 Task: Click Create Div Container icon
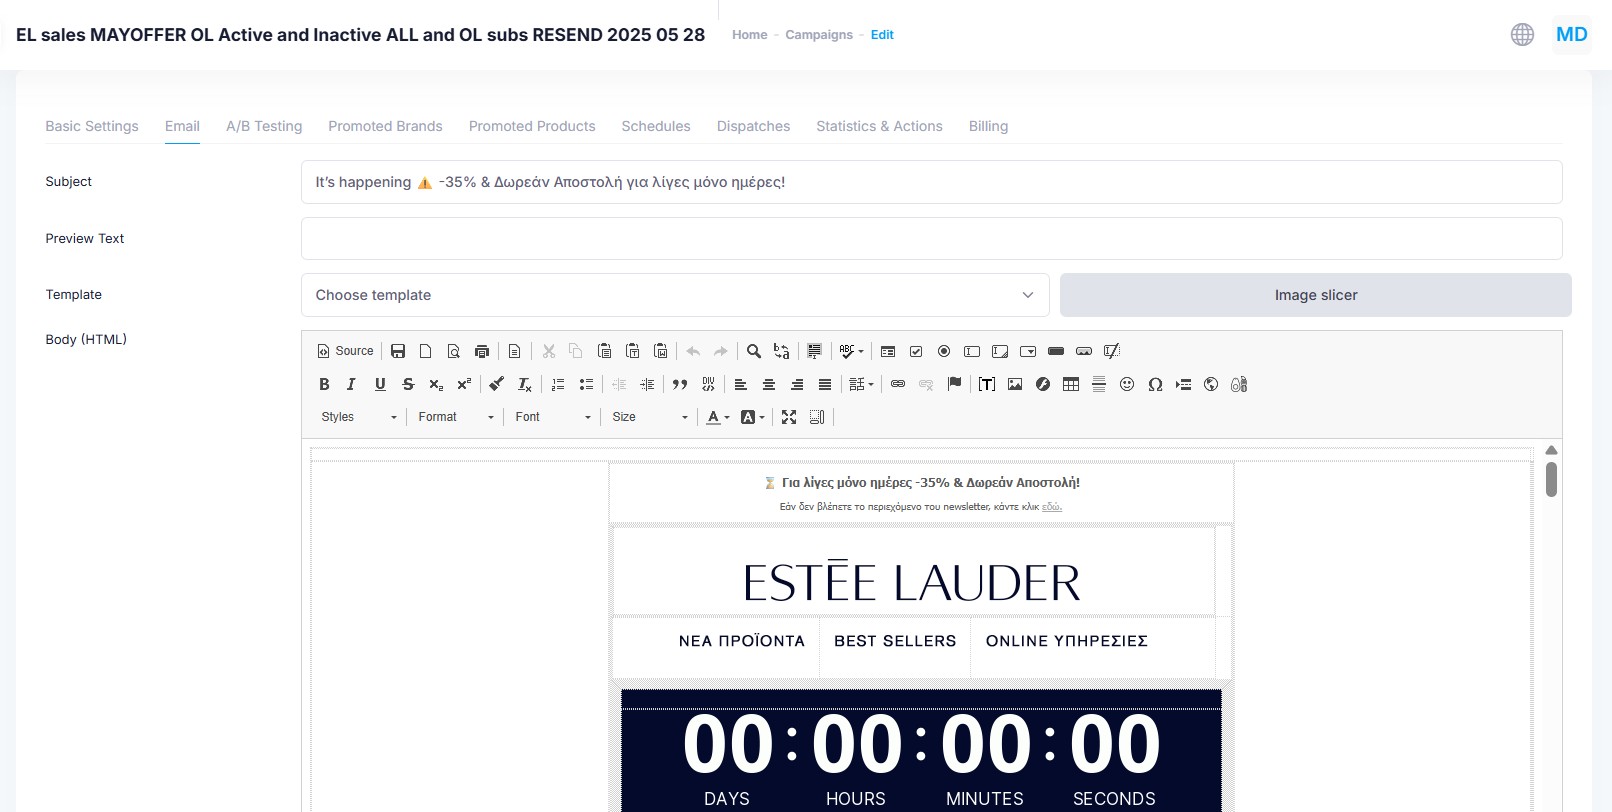tap(708, 384)
